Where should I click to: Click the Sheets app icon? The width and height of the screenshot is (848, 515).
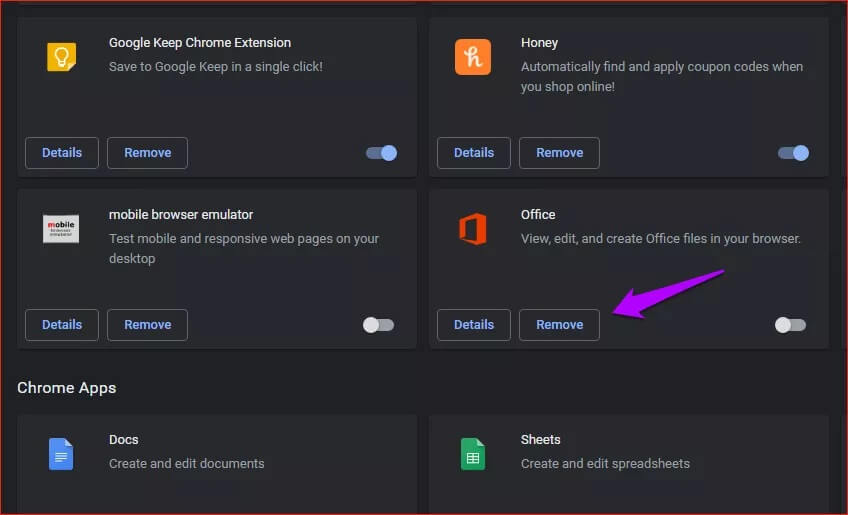473,454
